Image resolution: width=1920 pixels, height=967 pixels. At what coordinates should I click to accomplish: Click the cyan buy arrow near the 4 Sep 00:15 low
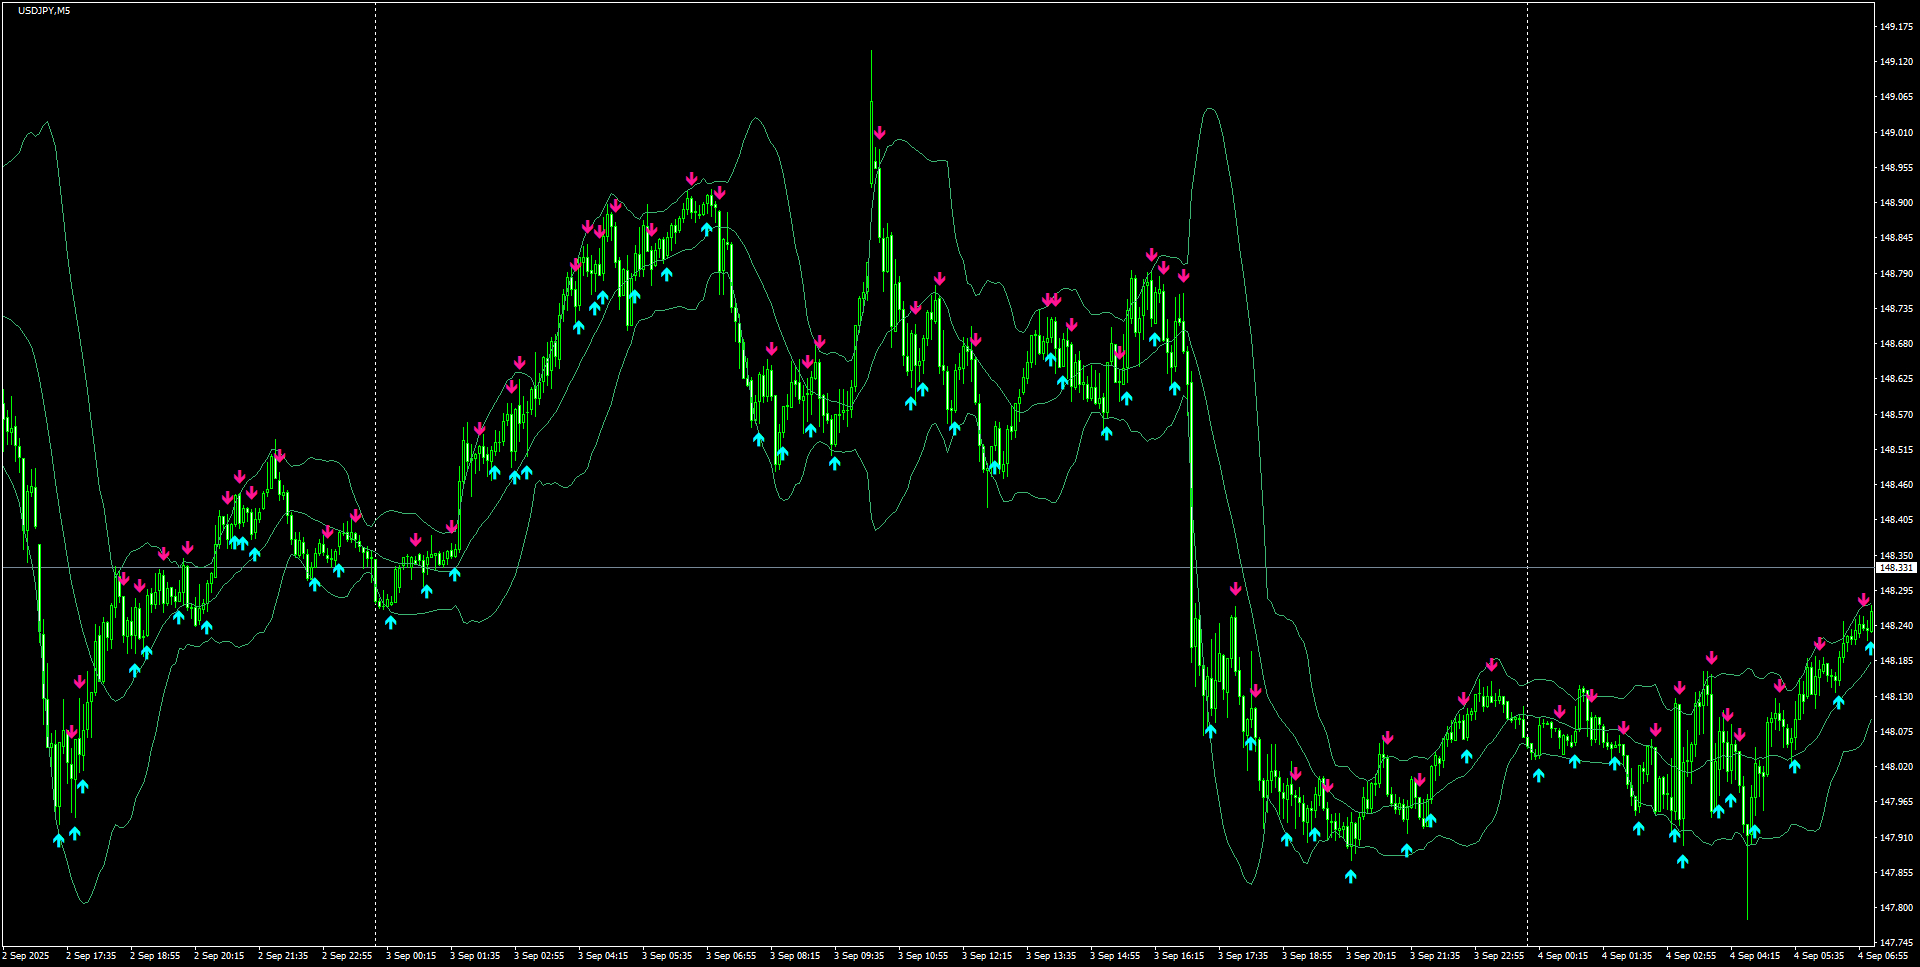tap(1540, 775)
